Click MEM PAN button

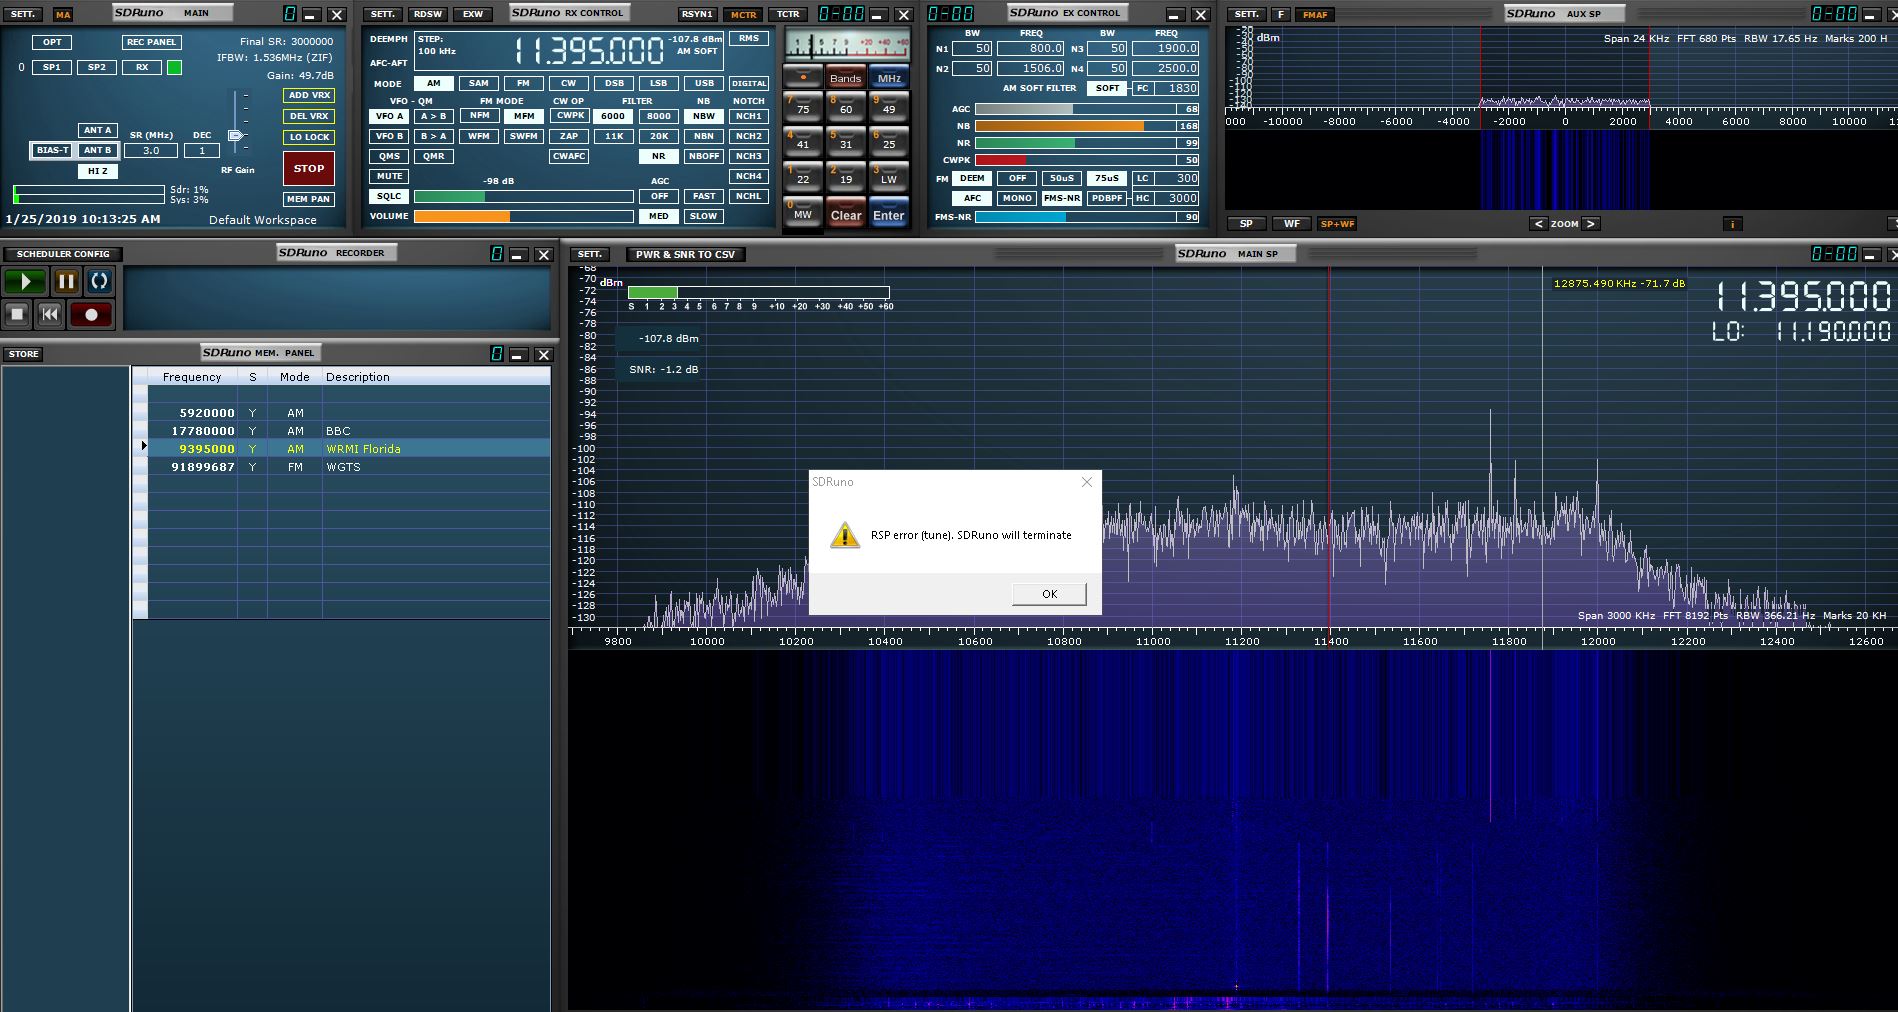pos(309,199)
